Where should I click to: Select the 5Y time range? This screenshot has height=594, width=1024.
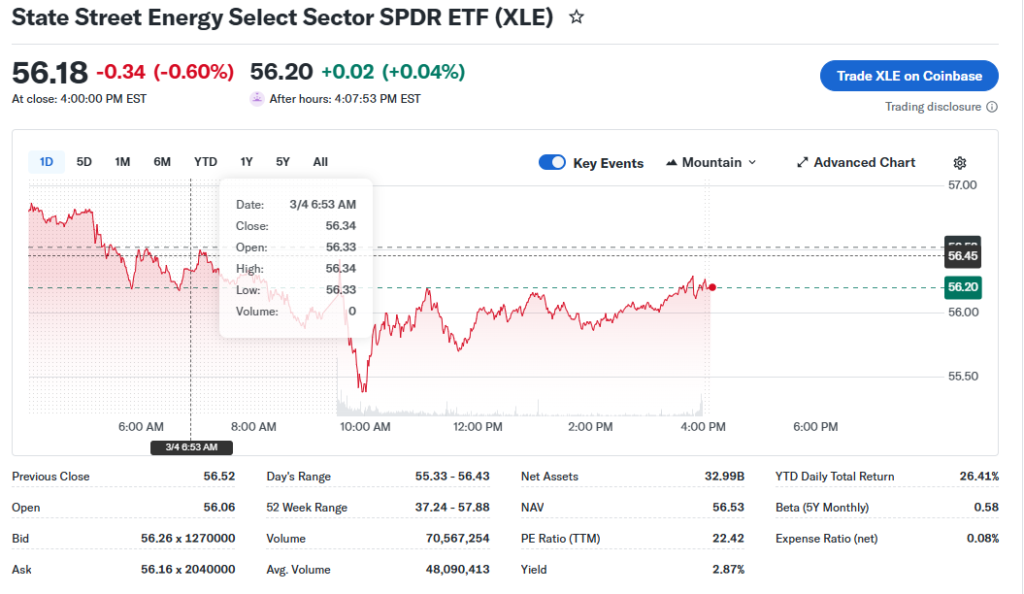(283, 162)
